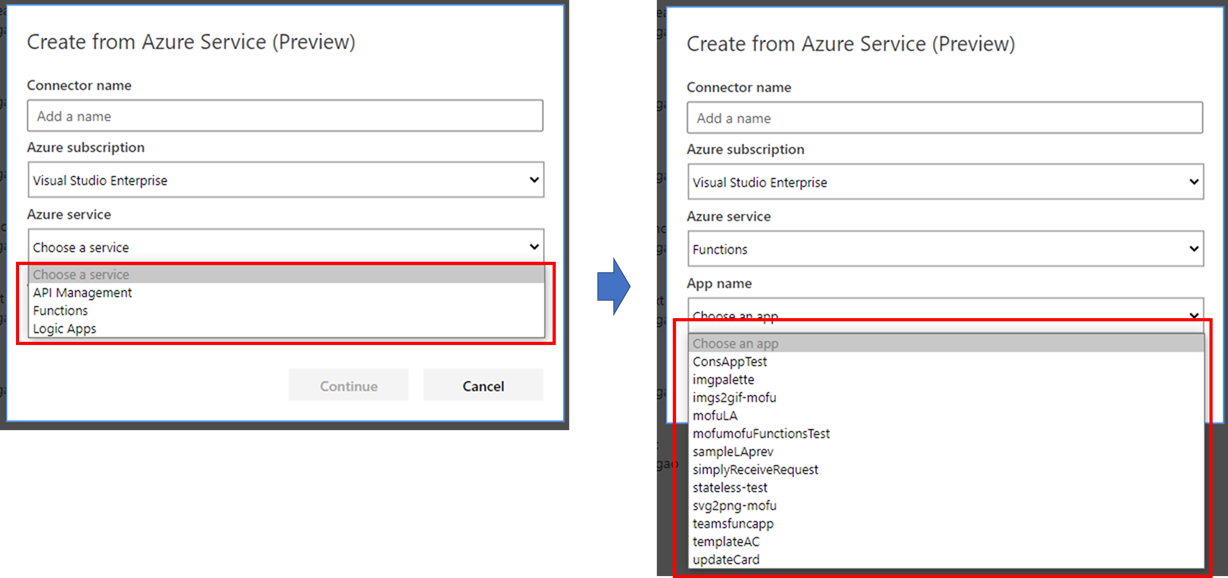Open the Azure service dropdown in left dialog
Image resolution: width=1228 pixels, height=578 pixels.
285,247
